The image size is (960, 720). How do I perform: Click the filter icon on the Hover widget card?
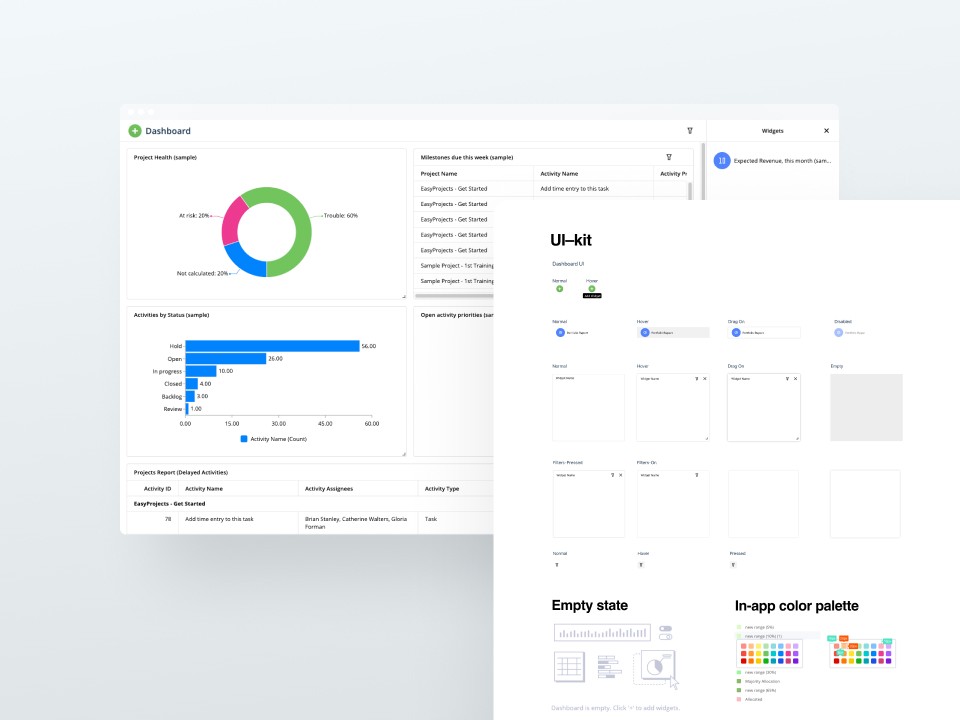pos(697,379)
